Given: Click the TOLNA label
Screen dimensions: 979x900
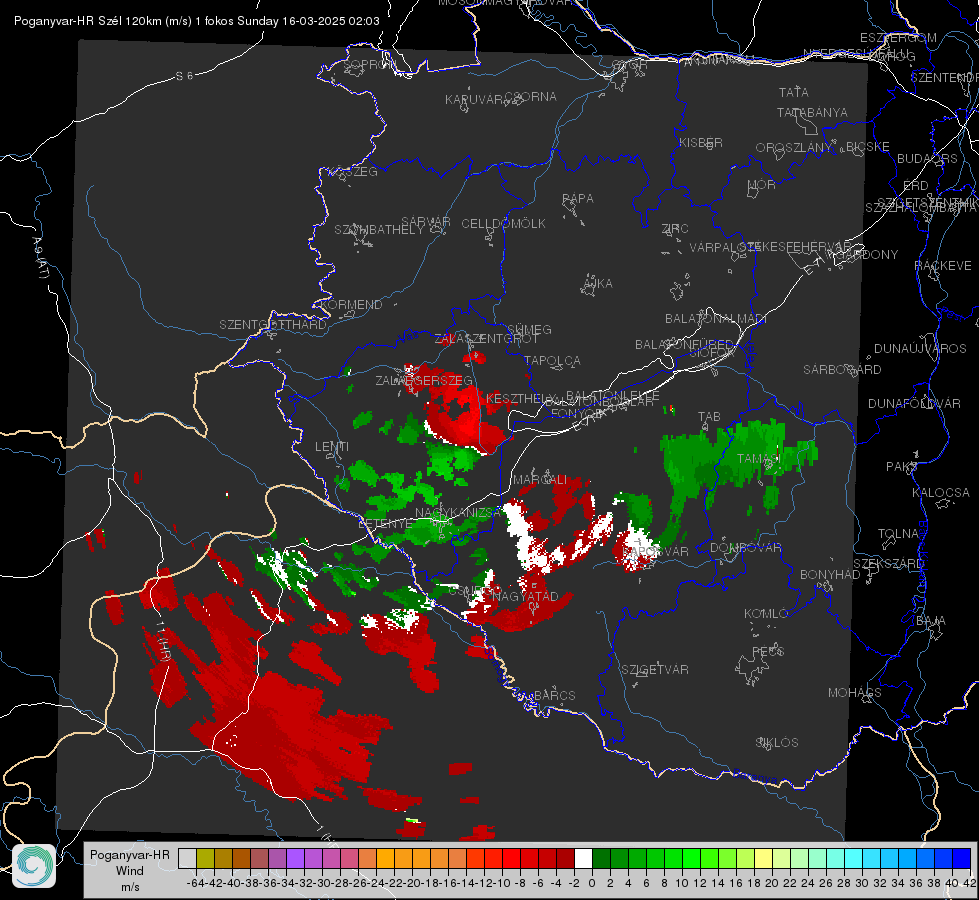Looking at the screenshot, I should point(898,534).
